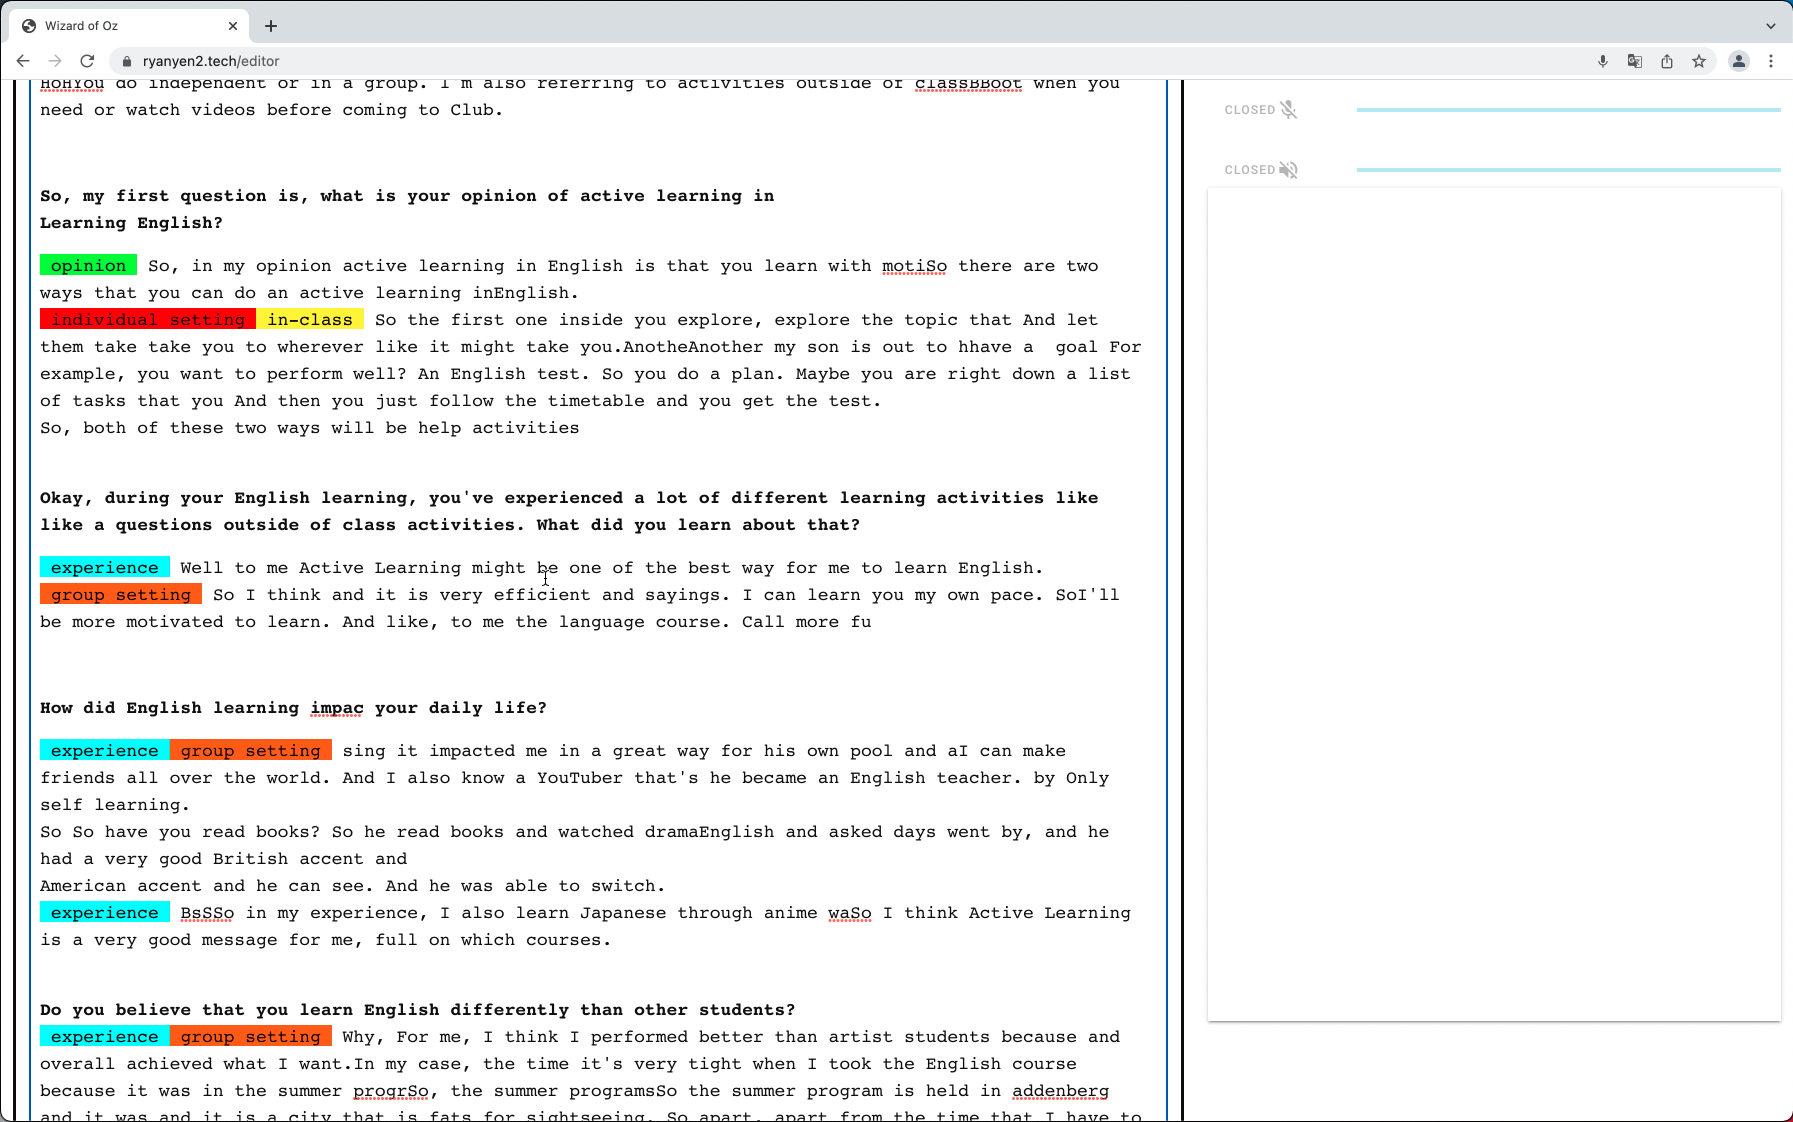Screen dimensions: 1793x1122
Task: Click the blank white panel on the right
Action: 1494,605
